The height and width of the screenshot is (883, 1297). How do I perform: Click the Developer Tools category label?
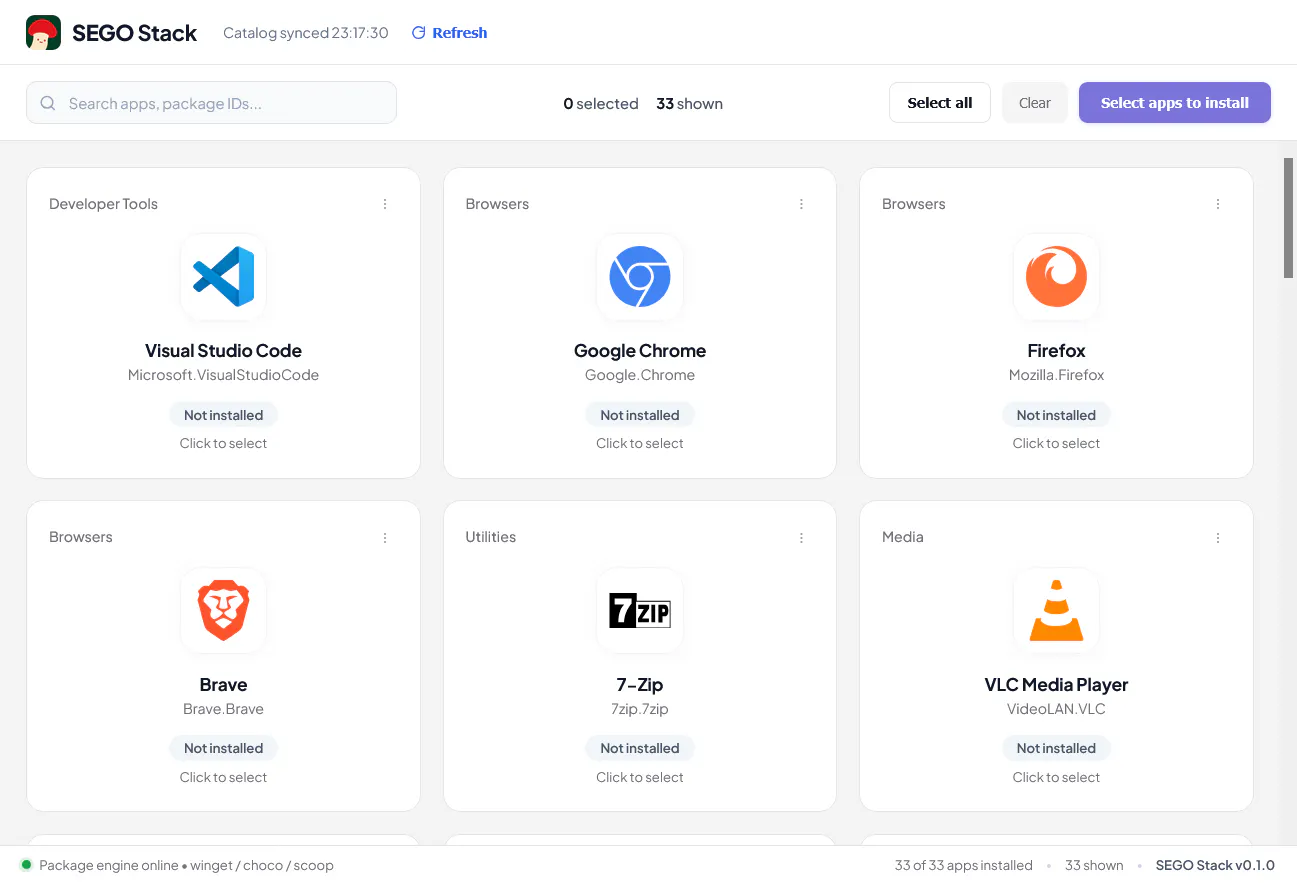tap(103, 204)
